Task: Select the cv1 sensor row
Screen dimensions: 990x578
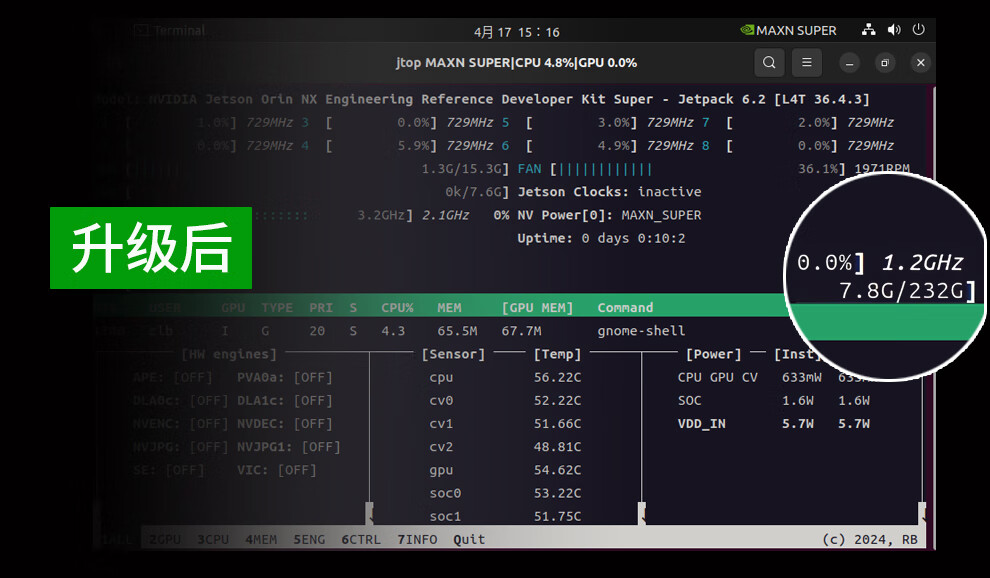Action: coord(505,423)
